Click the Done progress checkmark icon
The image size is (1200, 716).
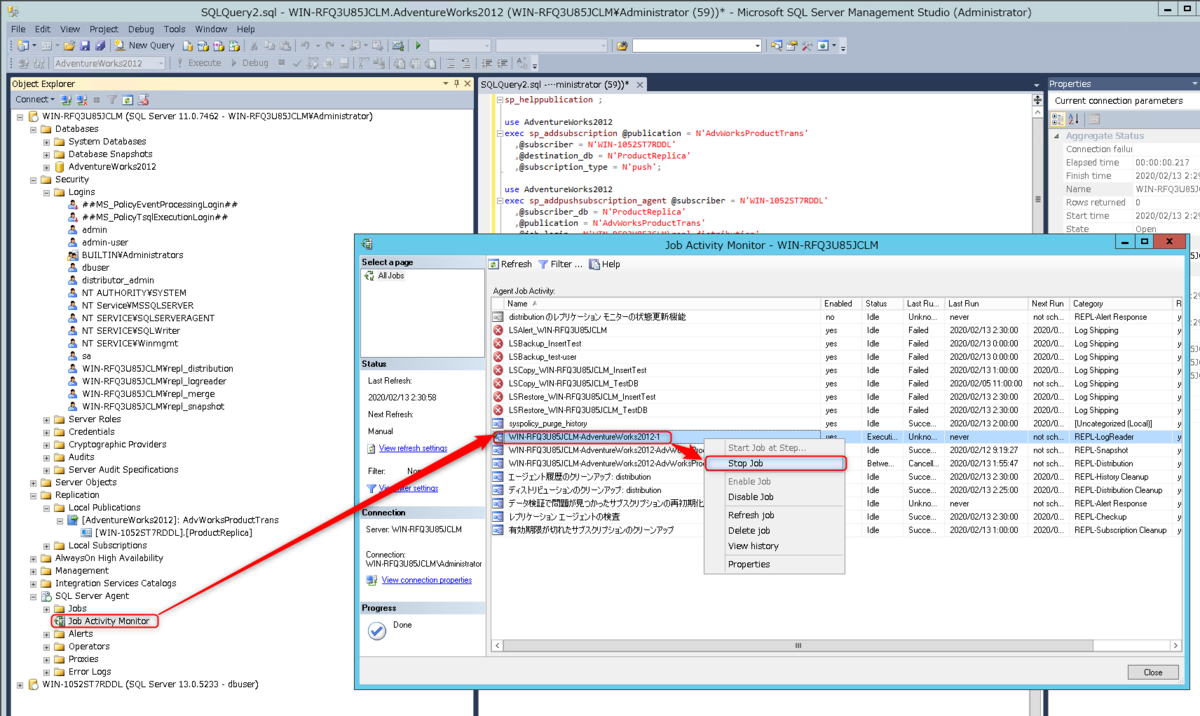coord(377,630)
